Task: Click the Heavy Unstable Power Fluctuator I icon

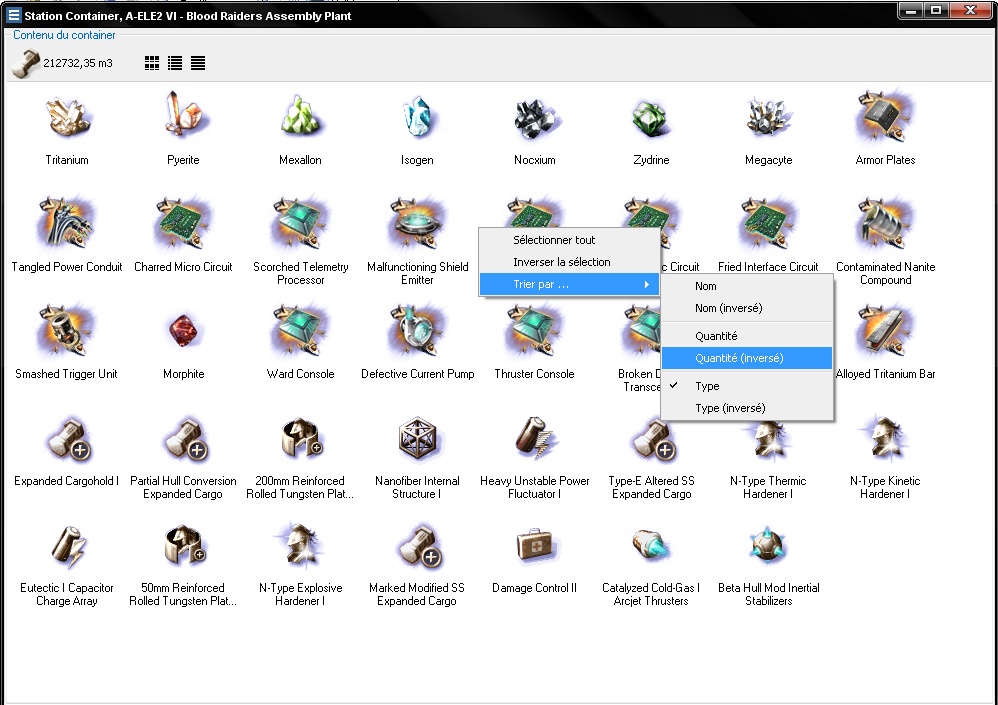Action: click(x=535, y=438)
